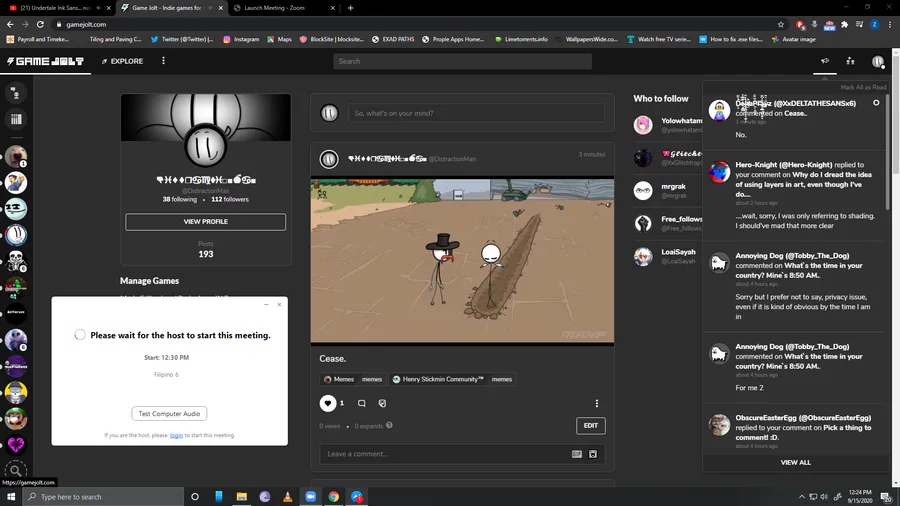Screen dimensions: 900x506
Task: Show hidden tray icons chevron
Action: pos(802,497)
